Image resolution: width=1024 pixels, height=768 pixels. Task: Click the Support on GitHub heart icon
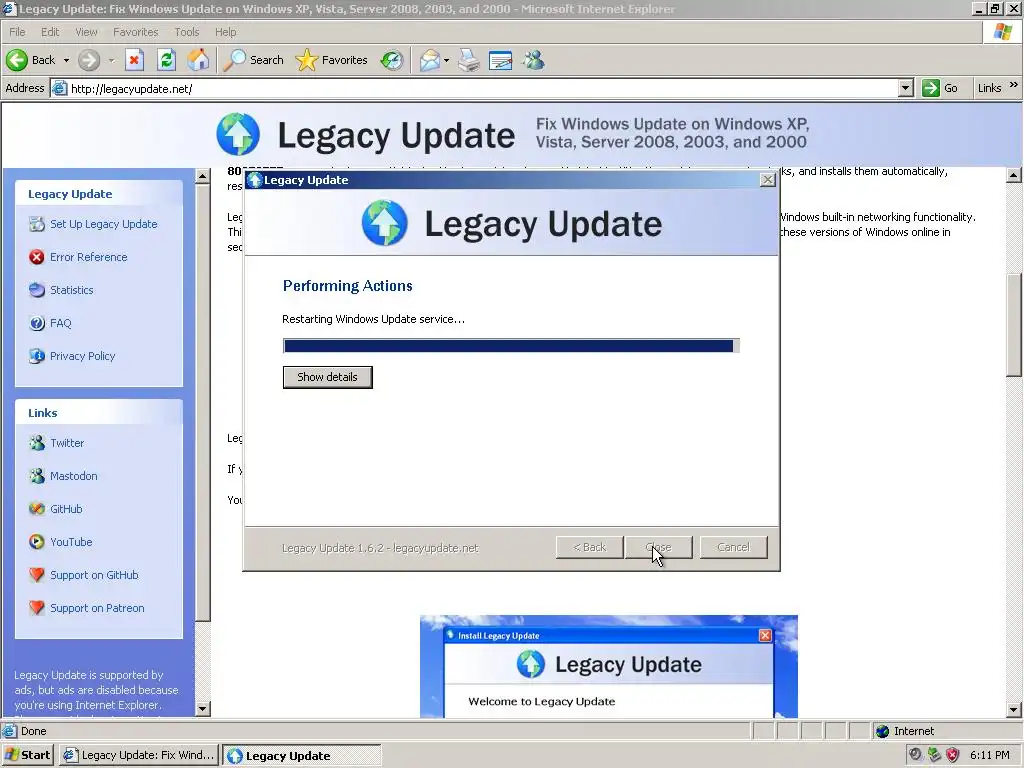pyautogui.click(x=37, y=575)
